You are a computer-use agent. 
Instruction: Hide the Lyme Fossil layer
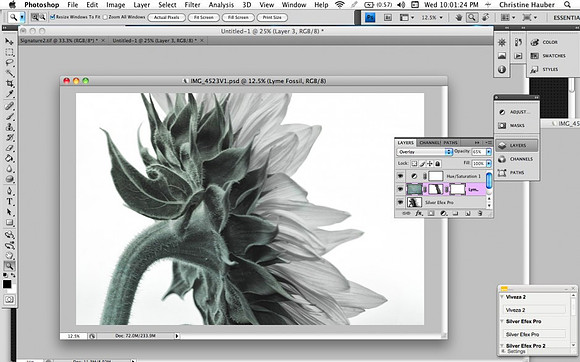[400, 189]
